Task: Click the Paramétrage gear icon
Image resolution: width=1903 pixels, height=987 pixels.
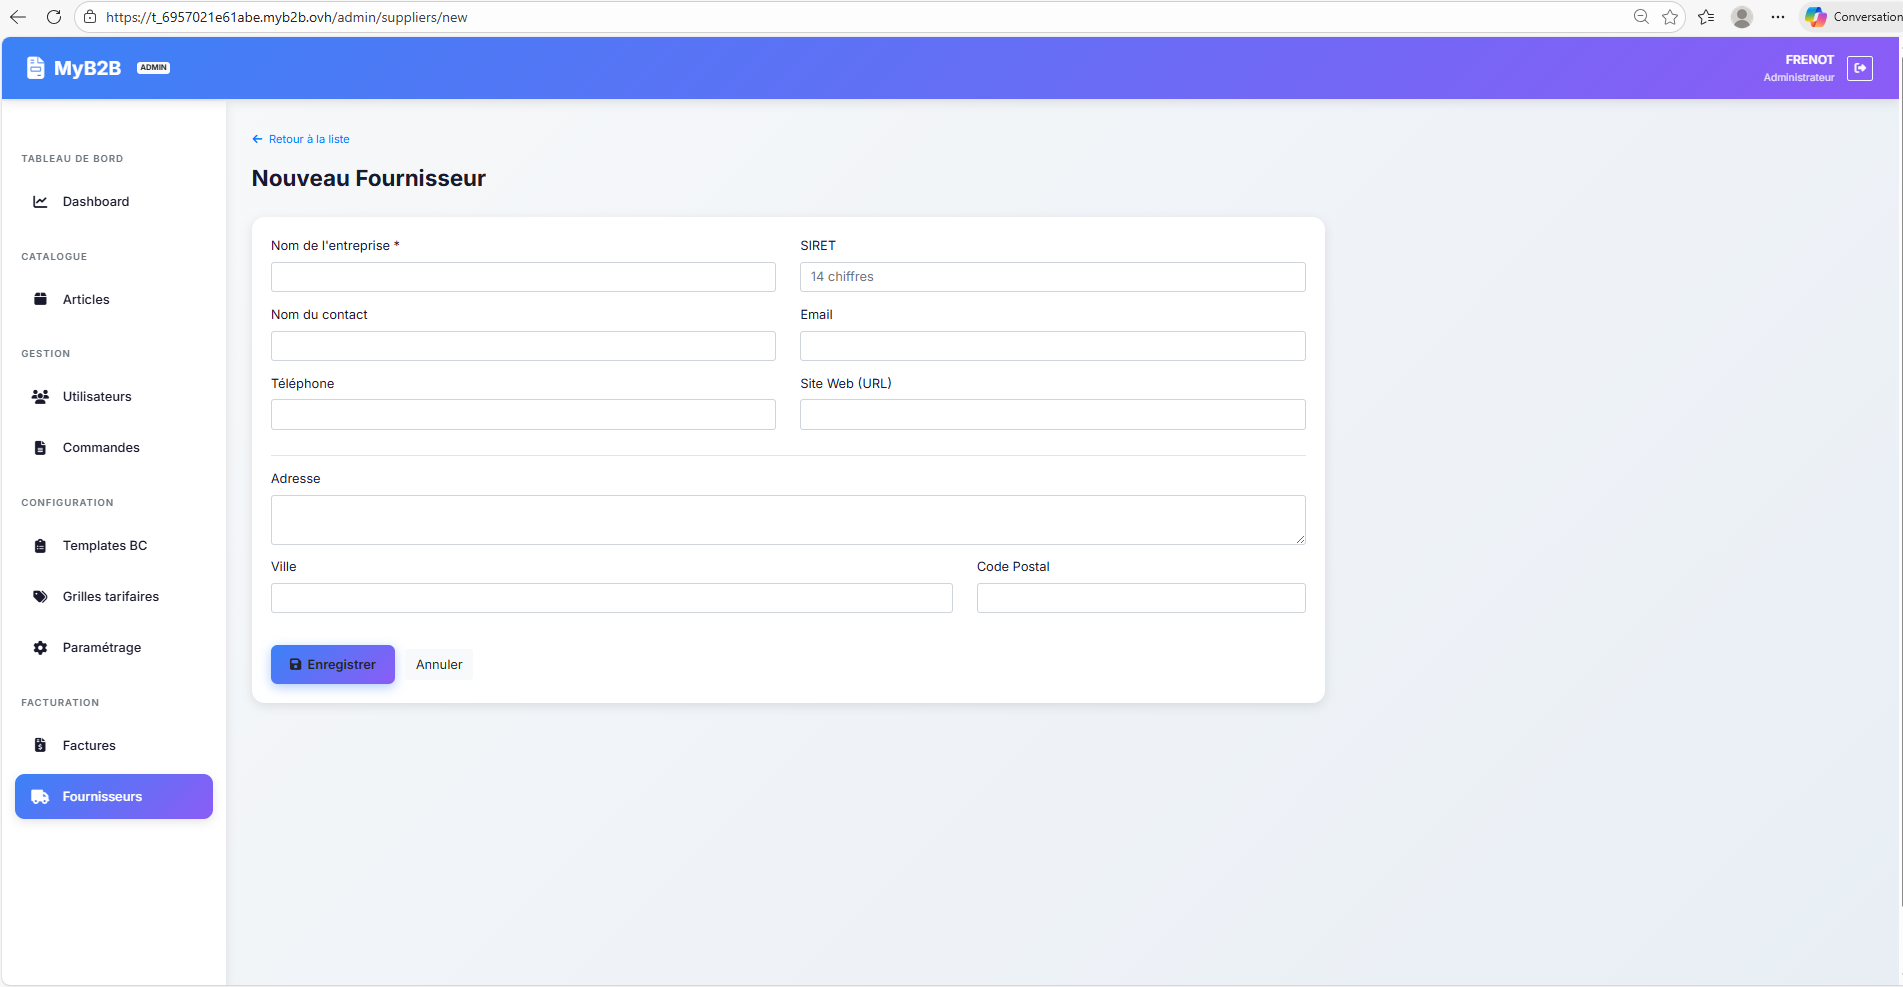Action: 40,648
